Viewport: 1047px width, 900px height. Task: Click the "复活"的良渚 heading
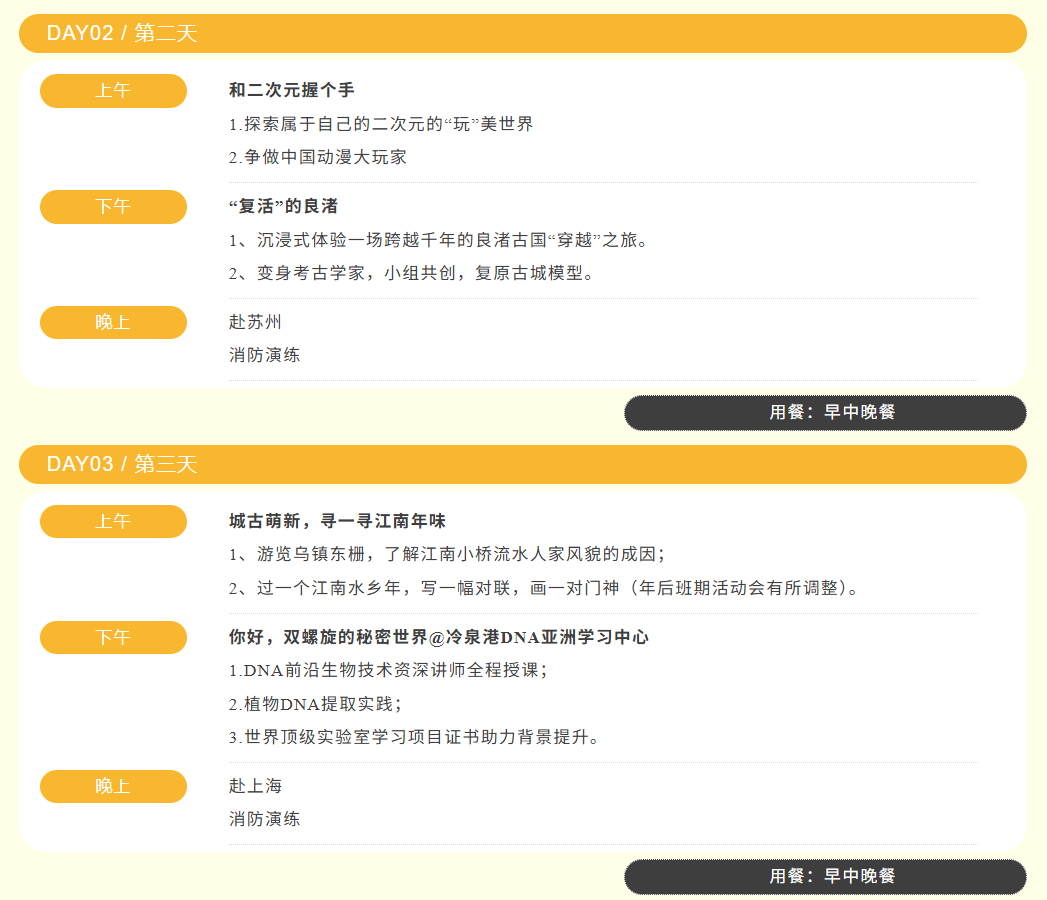point(283,207)
